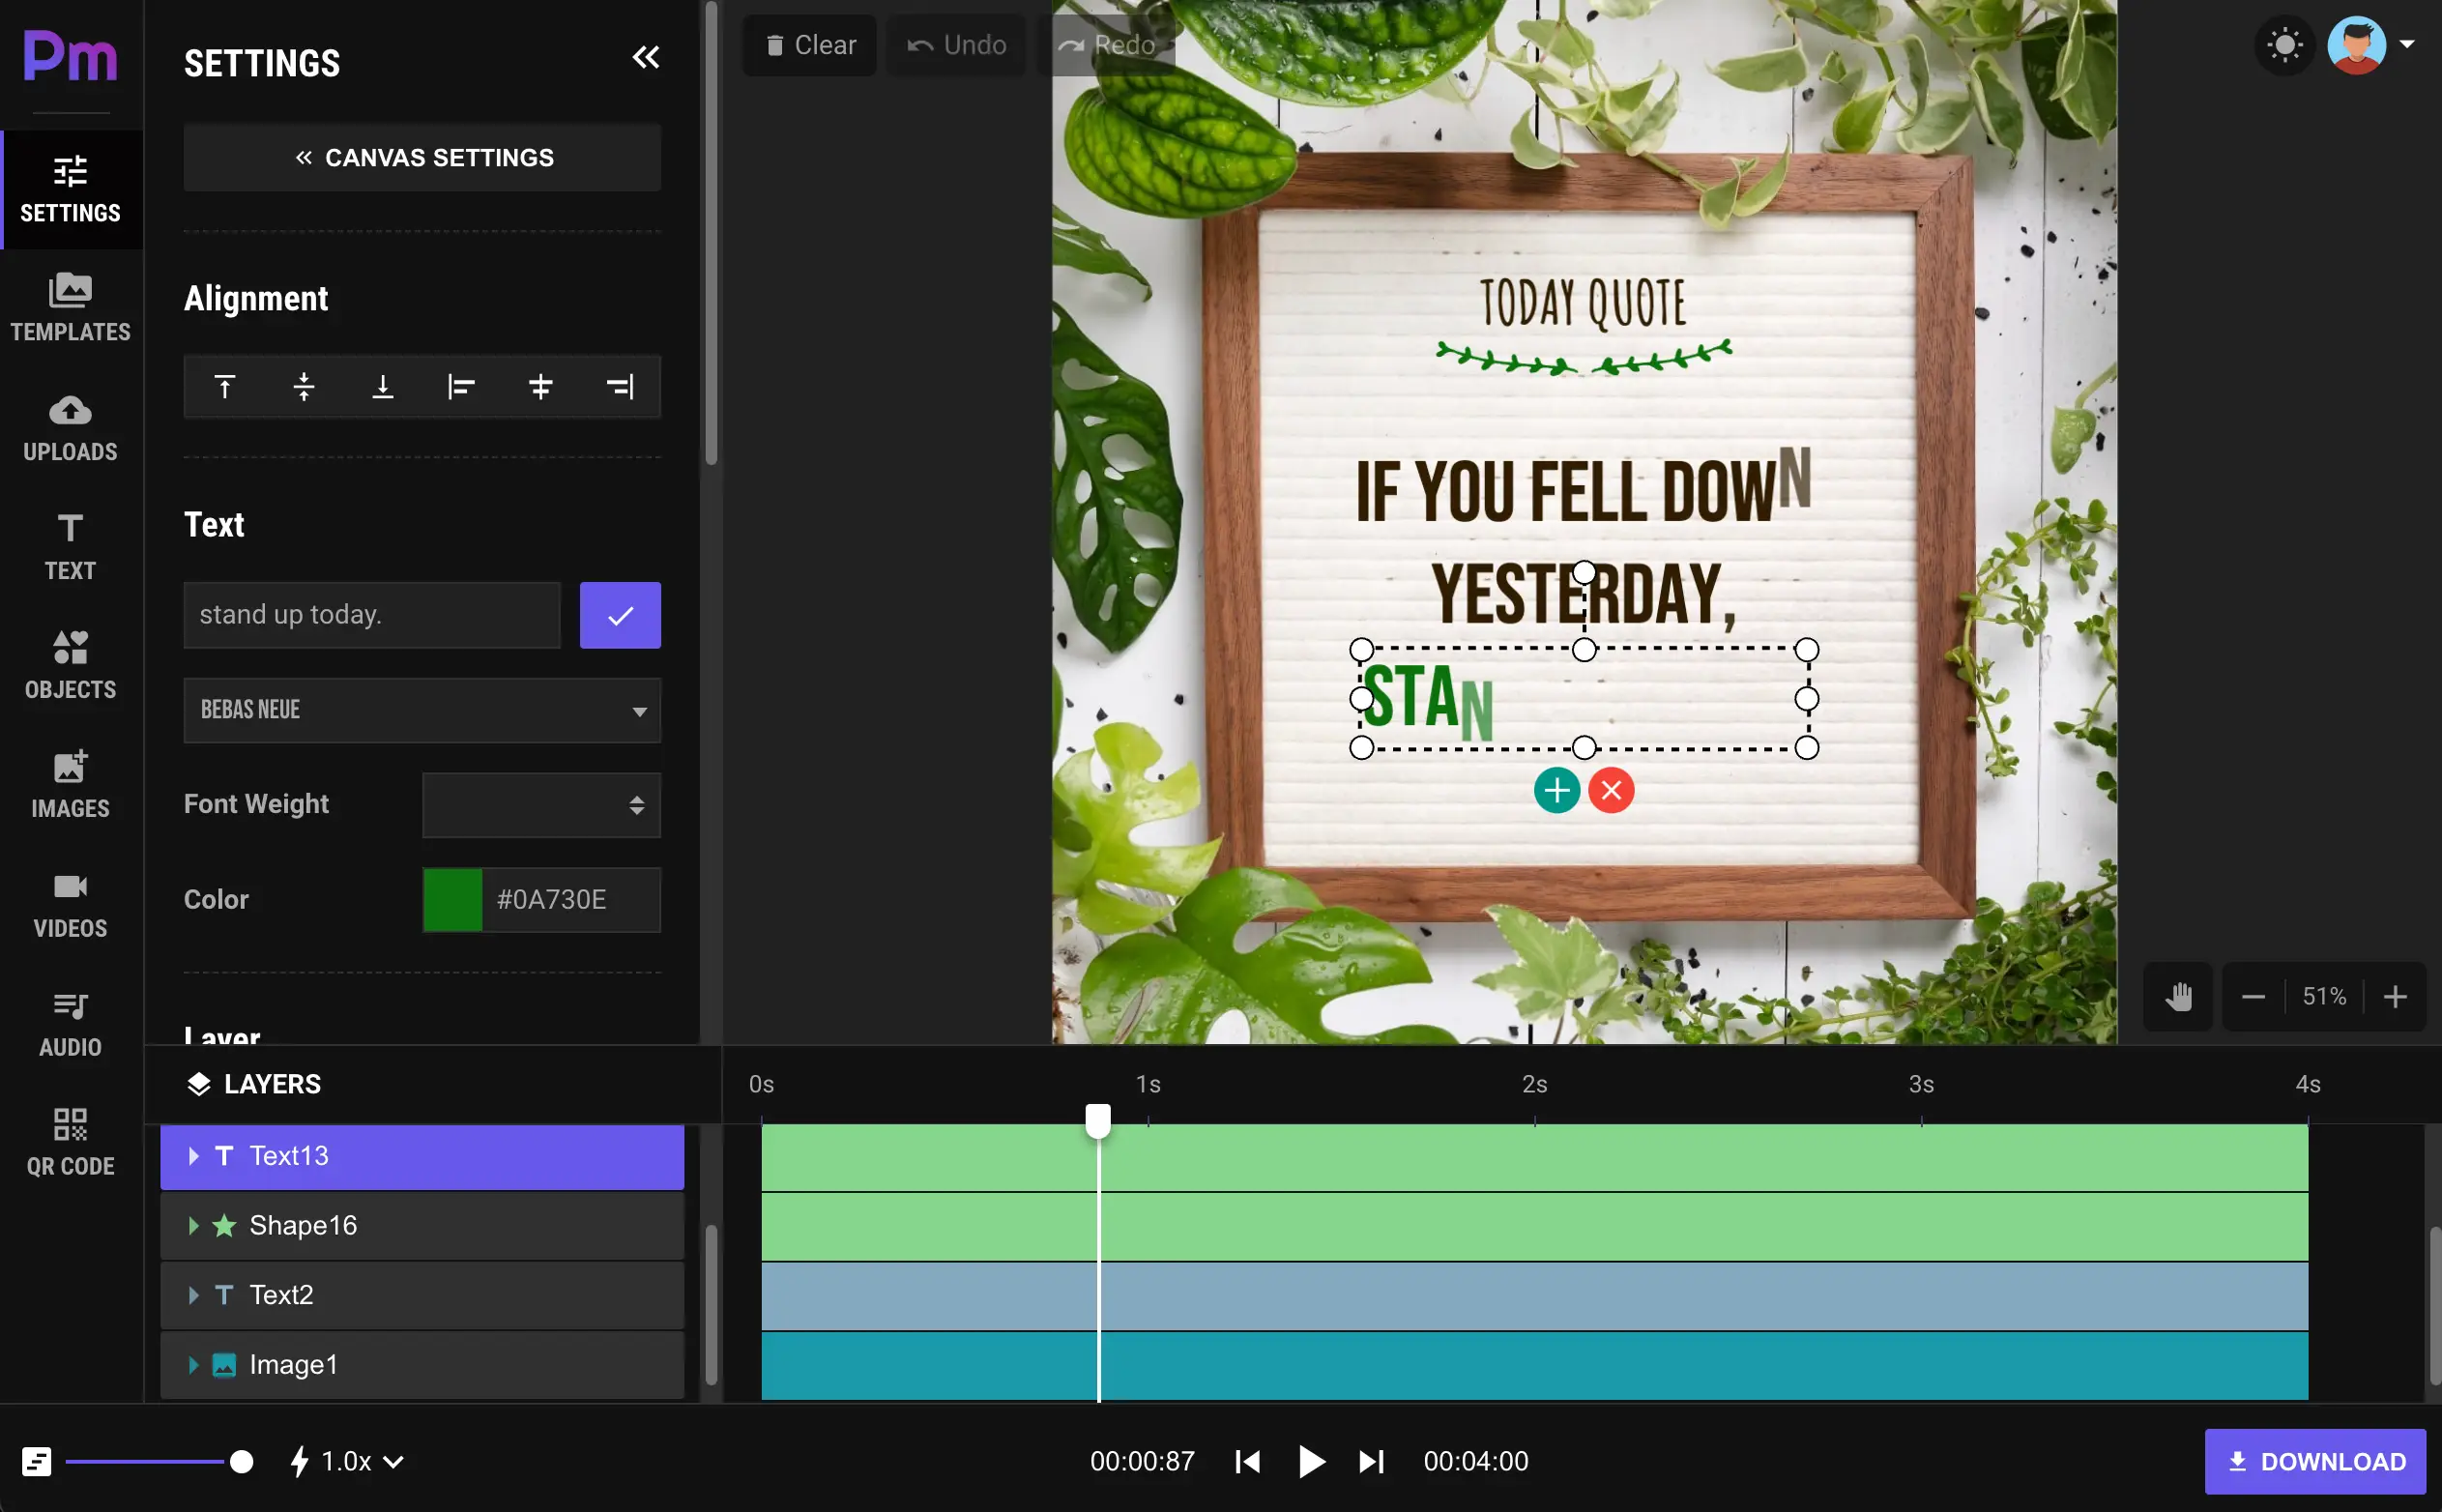Click the timeline zoom slider handle

pyautogui.click(x=241, y=1462)
